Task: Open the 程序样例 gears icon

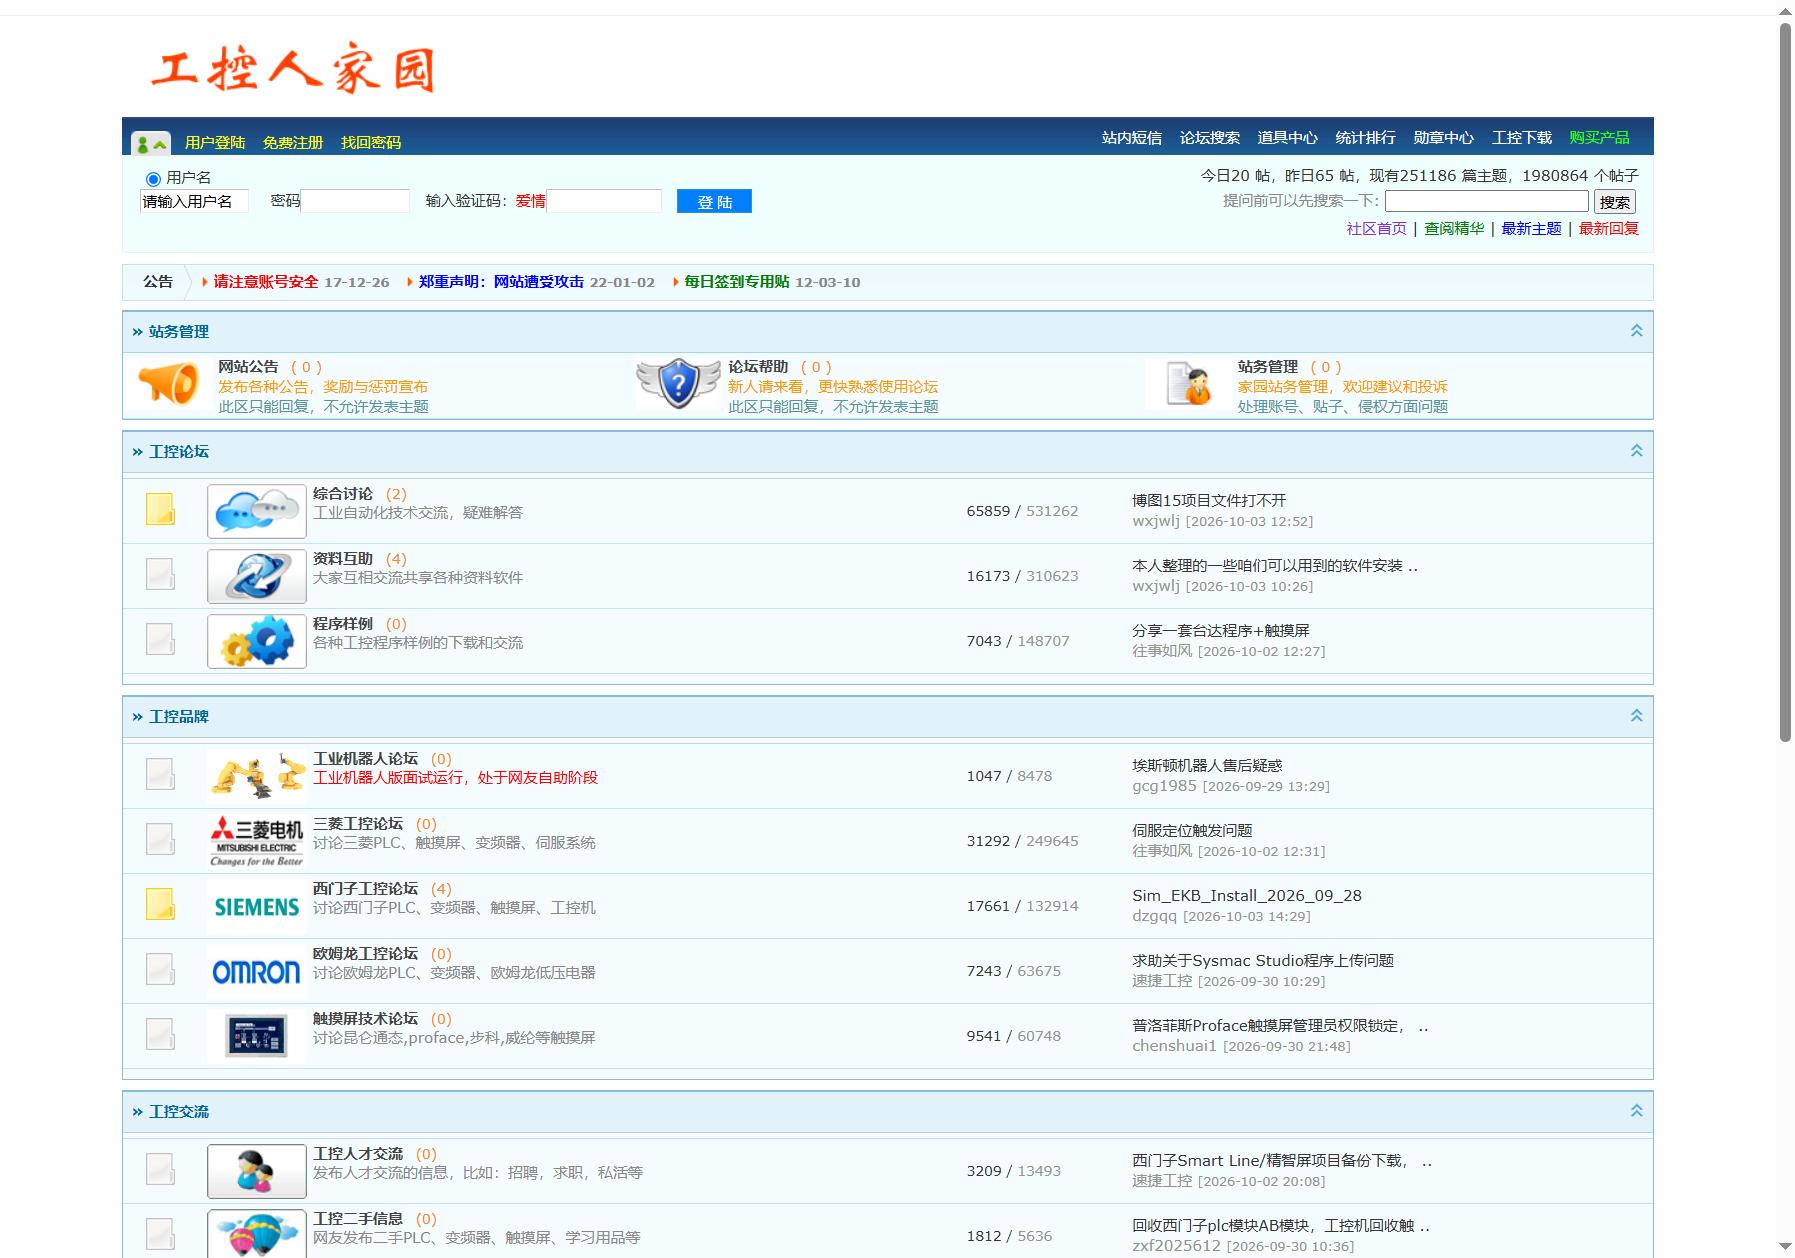Action: (x=257, y=641)
